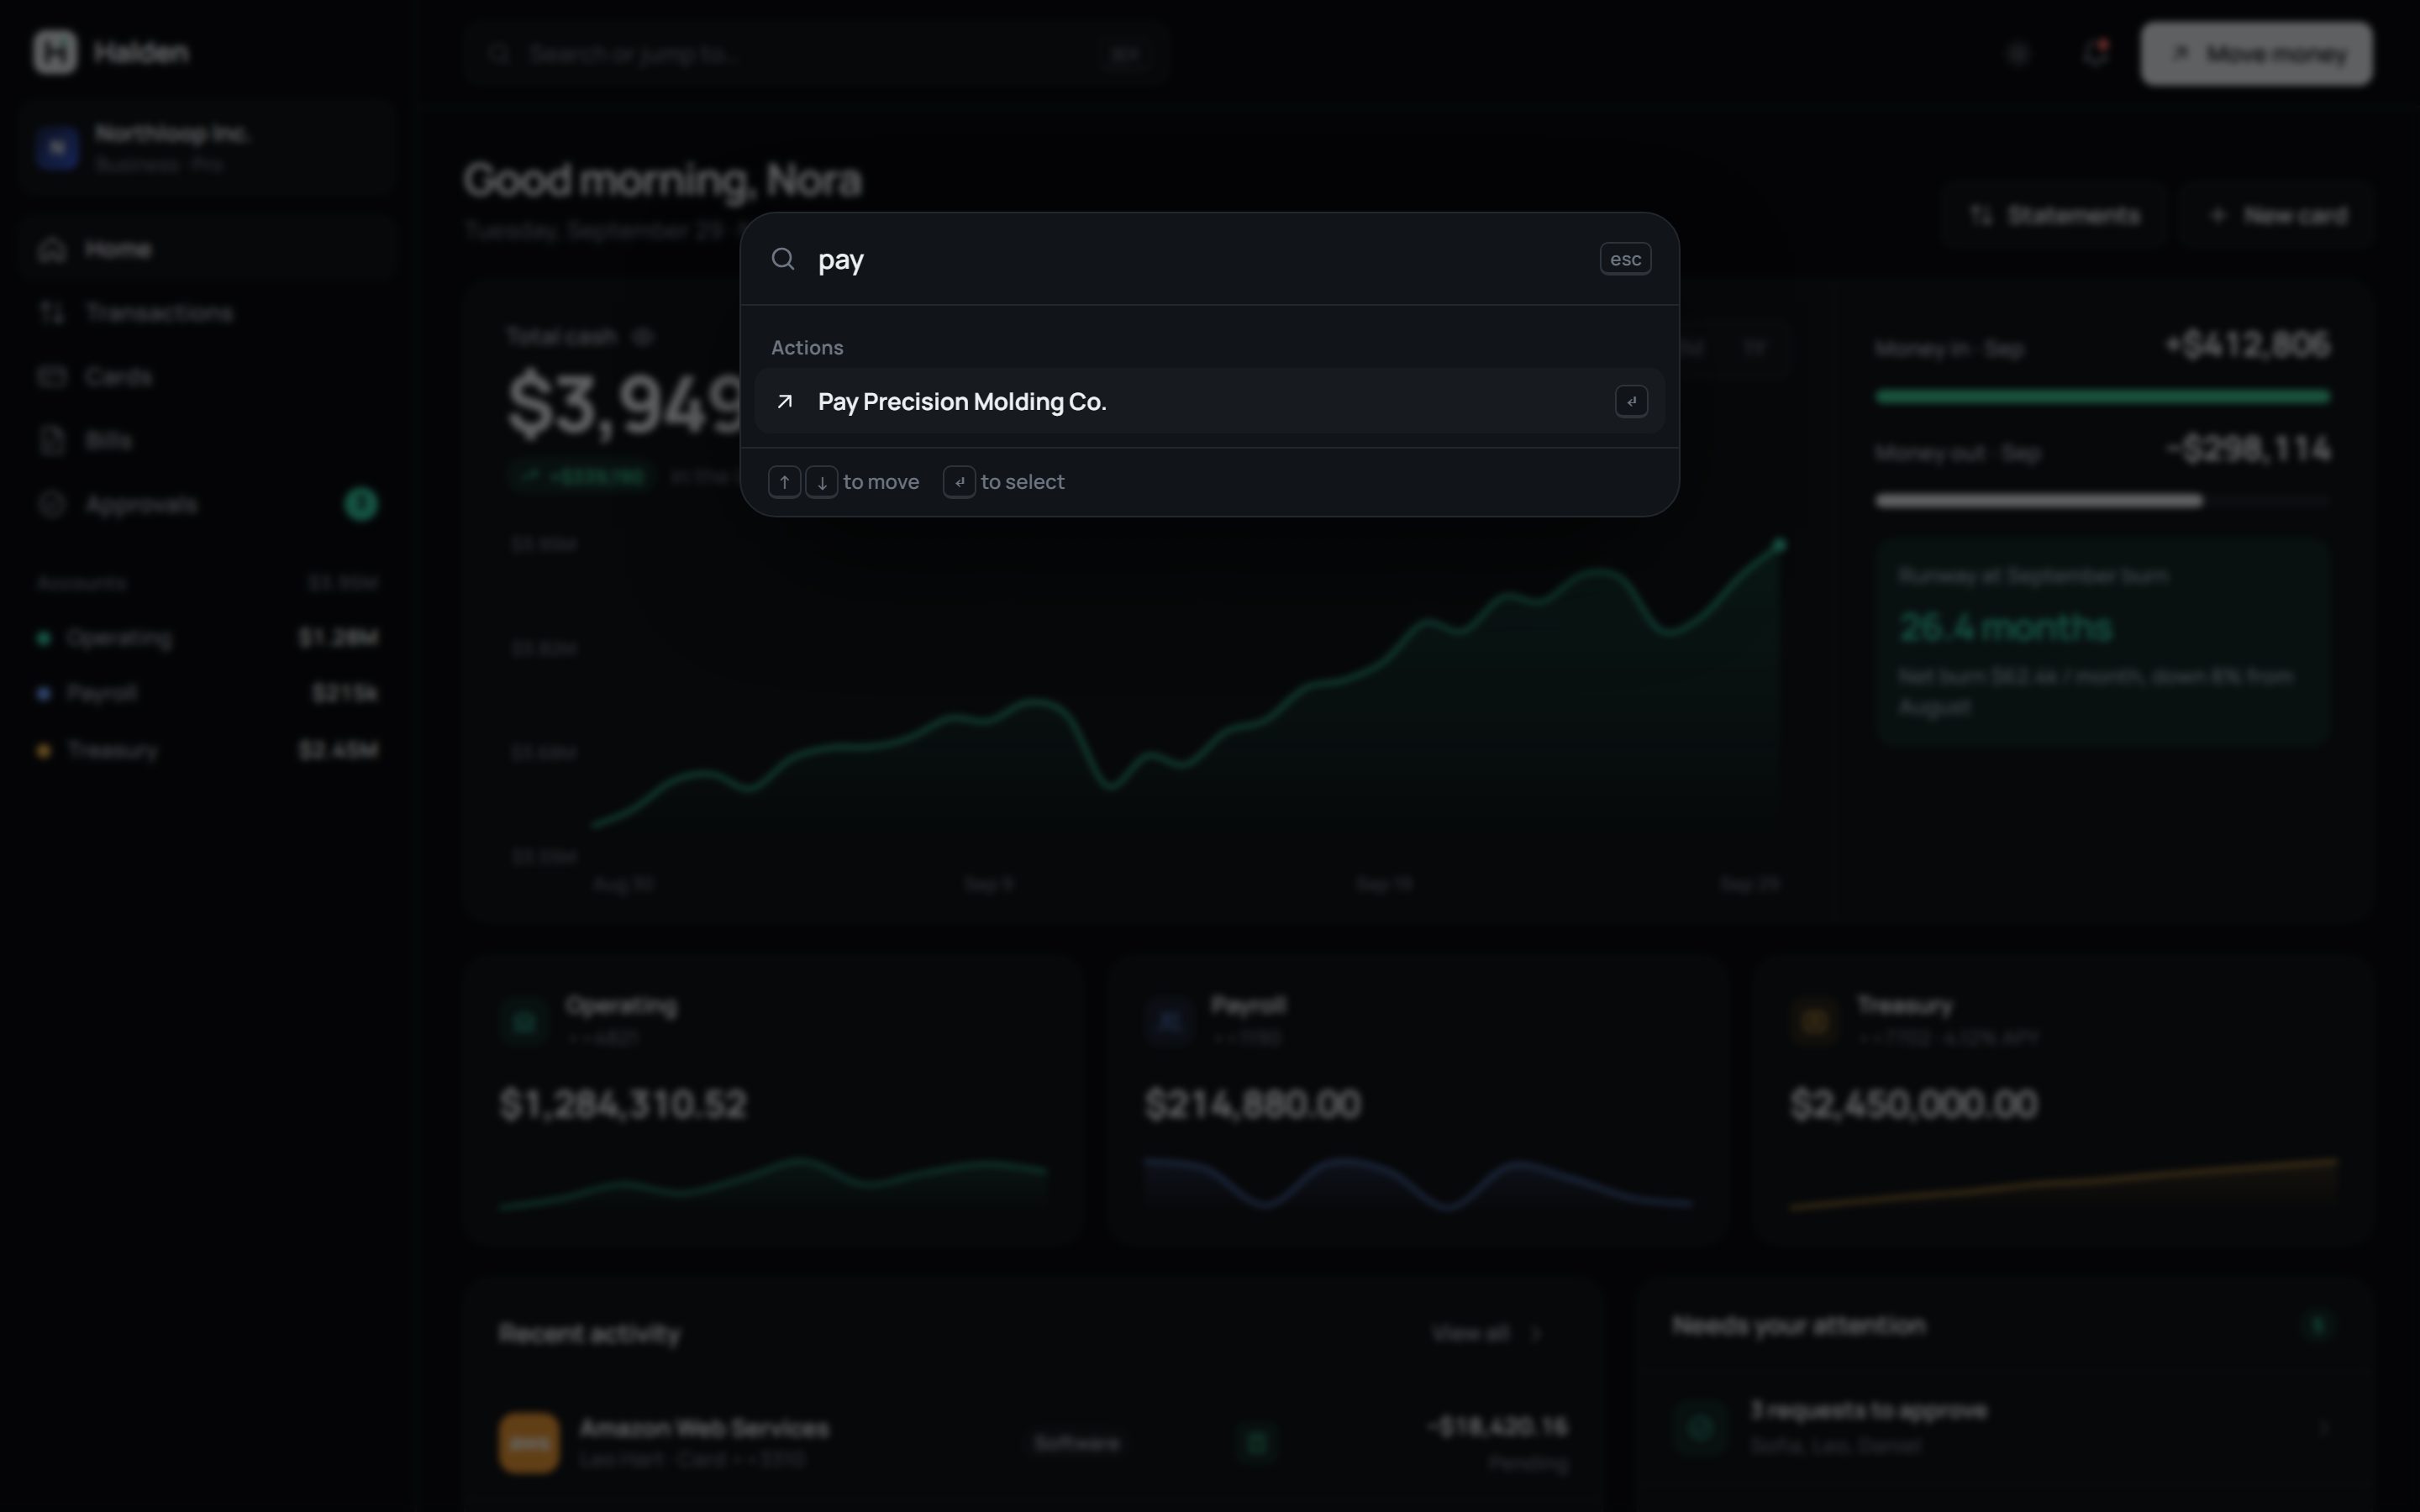Click the Move money button in the dashboard header

tap(2256, 53)
